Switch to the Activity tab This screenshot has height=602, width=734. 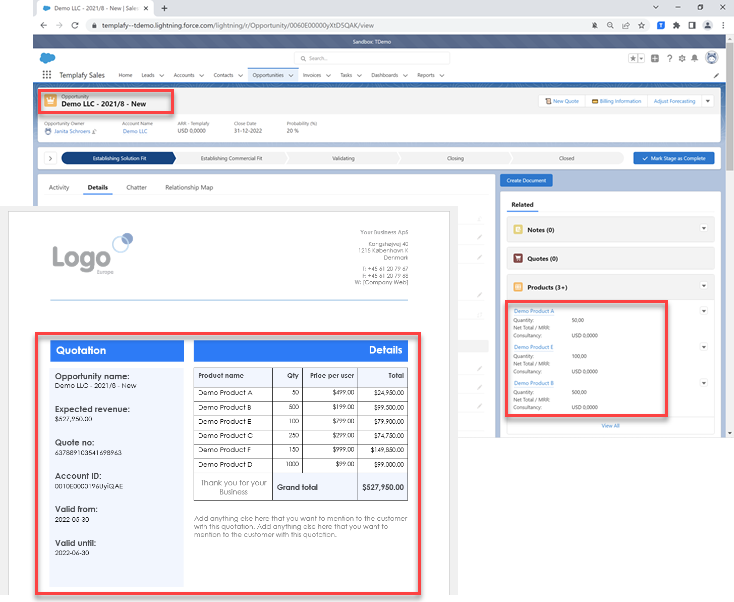(x=59, y=187)
